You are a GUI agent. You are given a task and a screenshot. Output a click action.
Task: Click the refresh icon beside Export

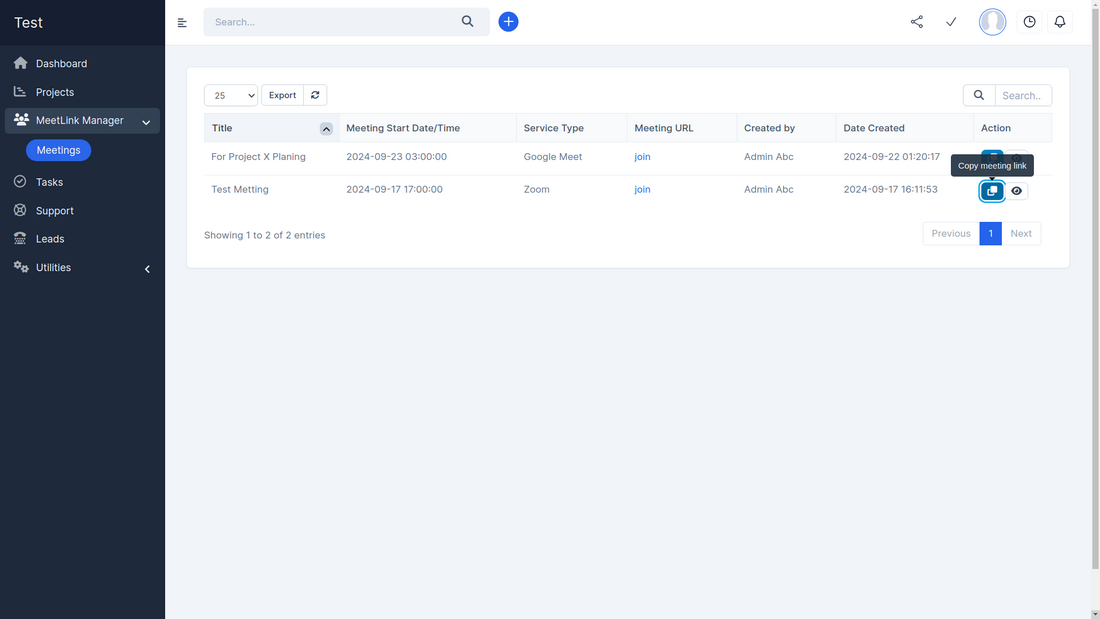314,94
